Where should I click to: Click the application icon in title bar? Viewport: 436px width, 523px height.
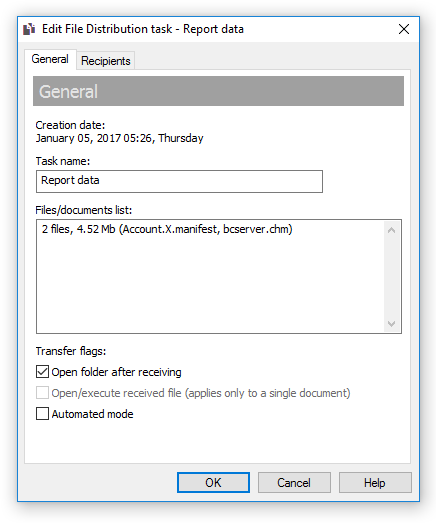point(29,29)
